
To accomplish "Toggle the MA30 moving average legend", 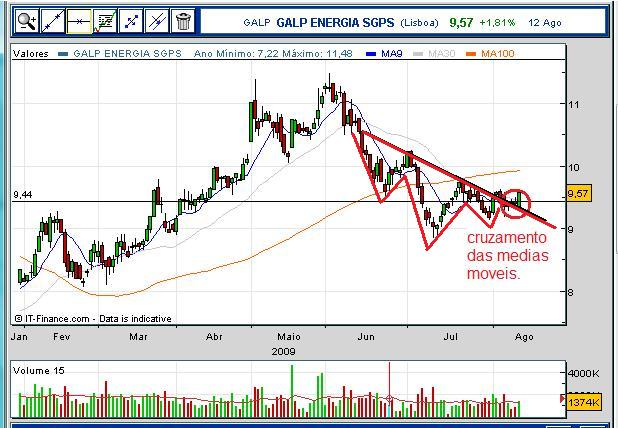I will pyautogui.click(x=434, y=54).
